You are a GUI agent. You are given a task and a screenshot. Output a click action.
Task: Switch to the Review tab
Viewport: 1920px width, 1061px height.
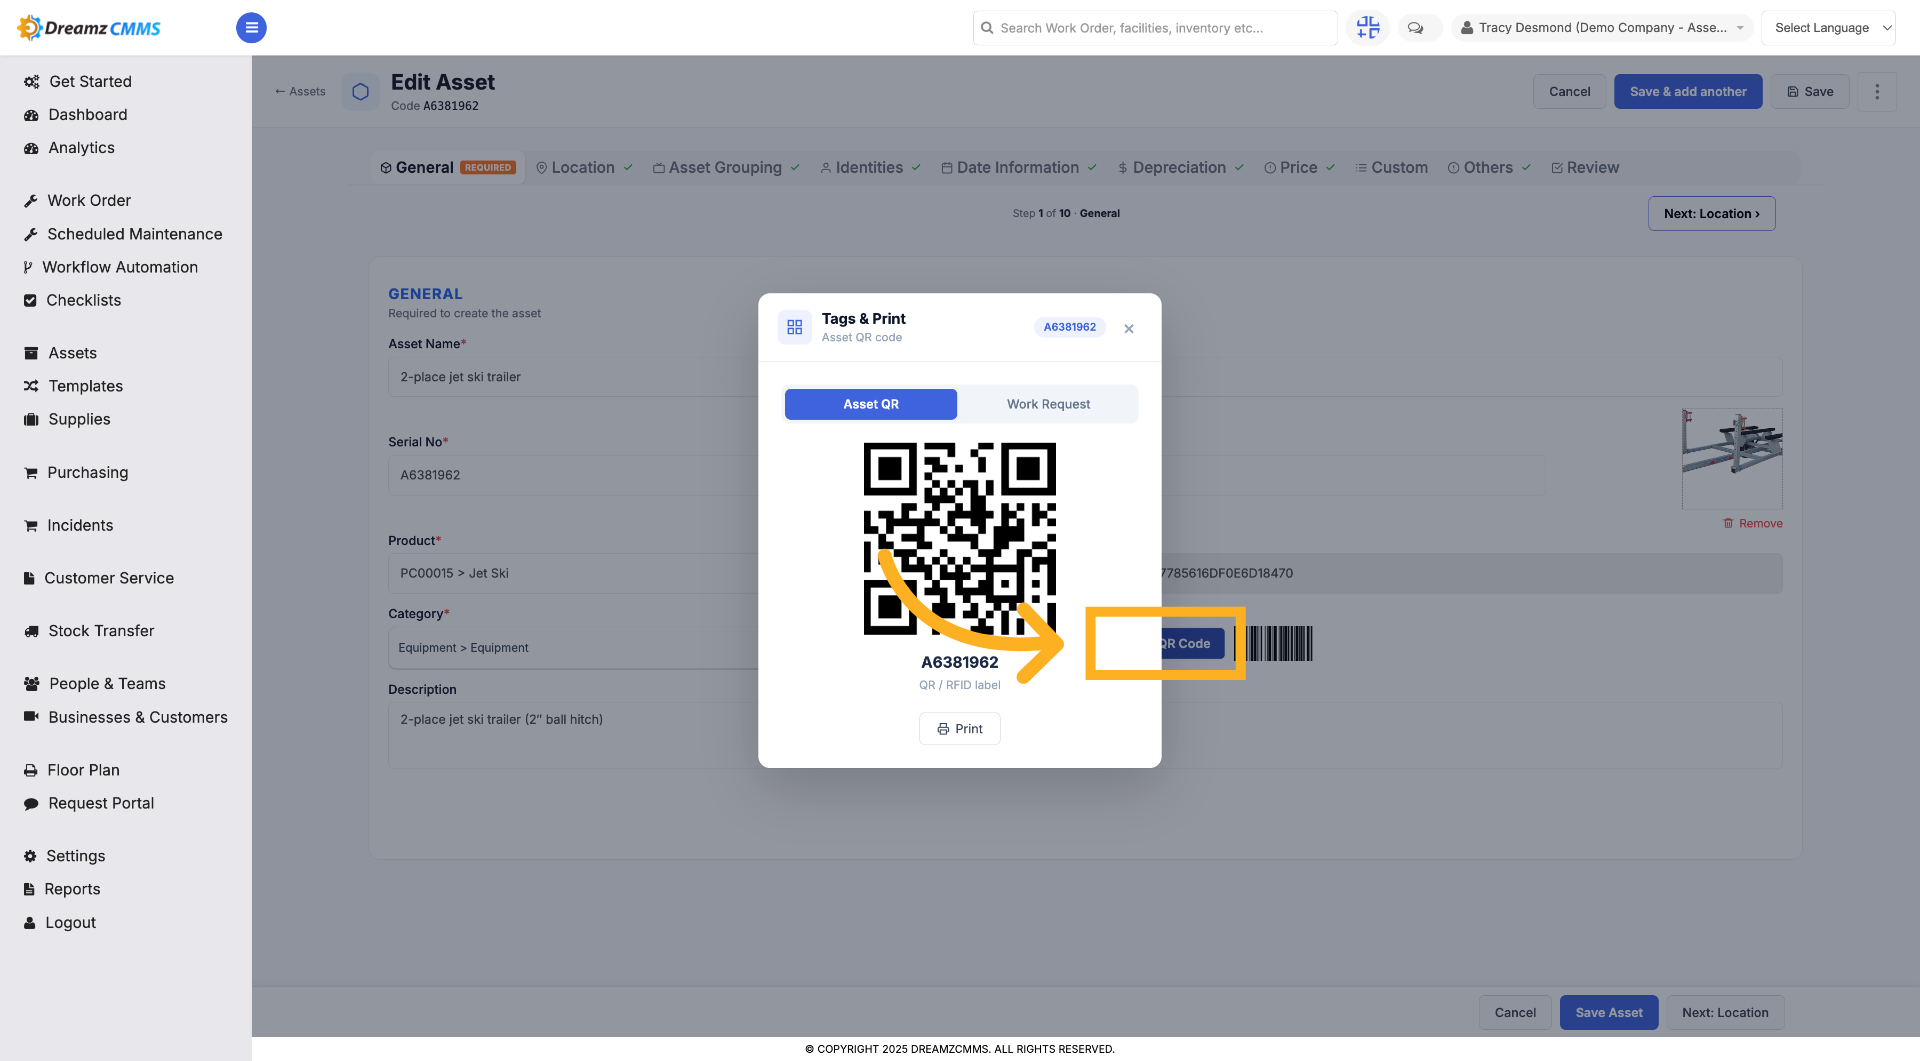(x=1585, y=168)
